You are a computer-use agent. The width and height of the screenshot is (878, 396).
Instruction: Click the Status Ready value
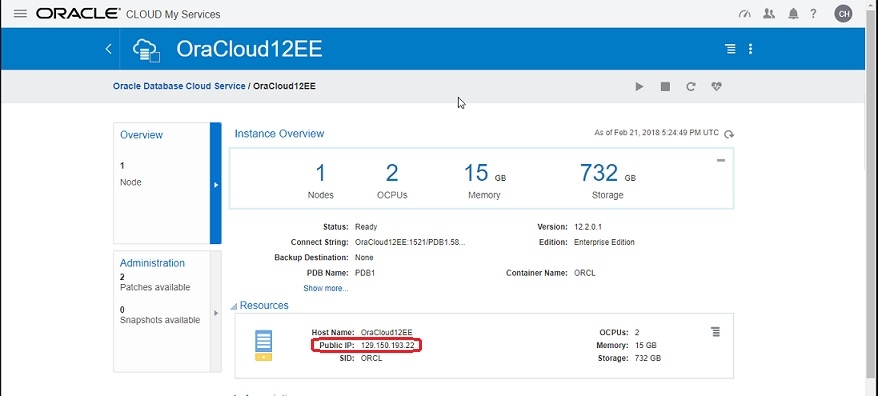coord(366,227)
